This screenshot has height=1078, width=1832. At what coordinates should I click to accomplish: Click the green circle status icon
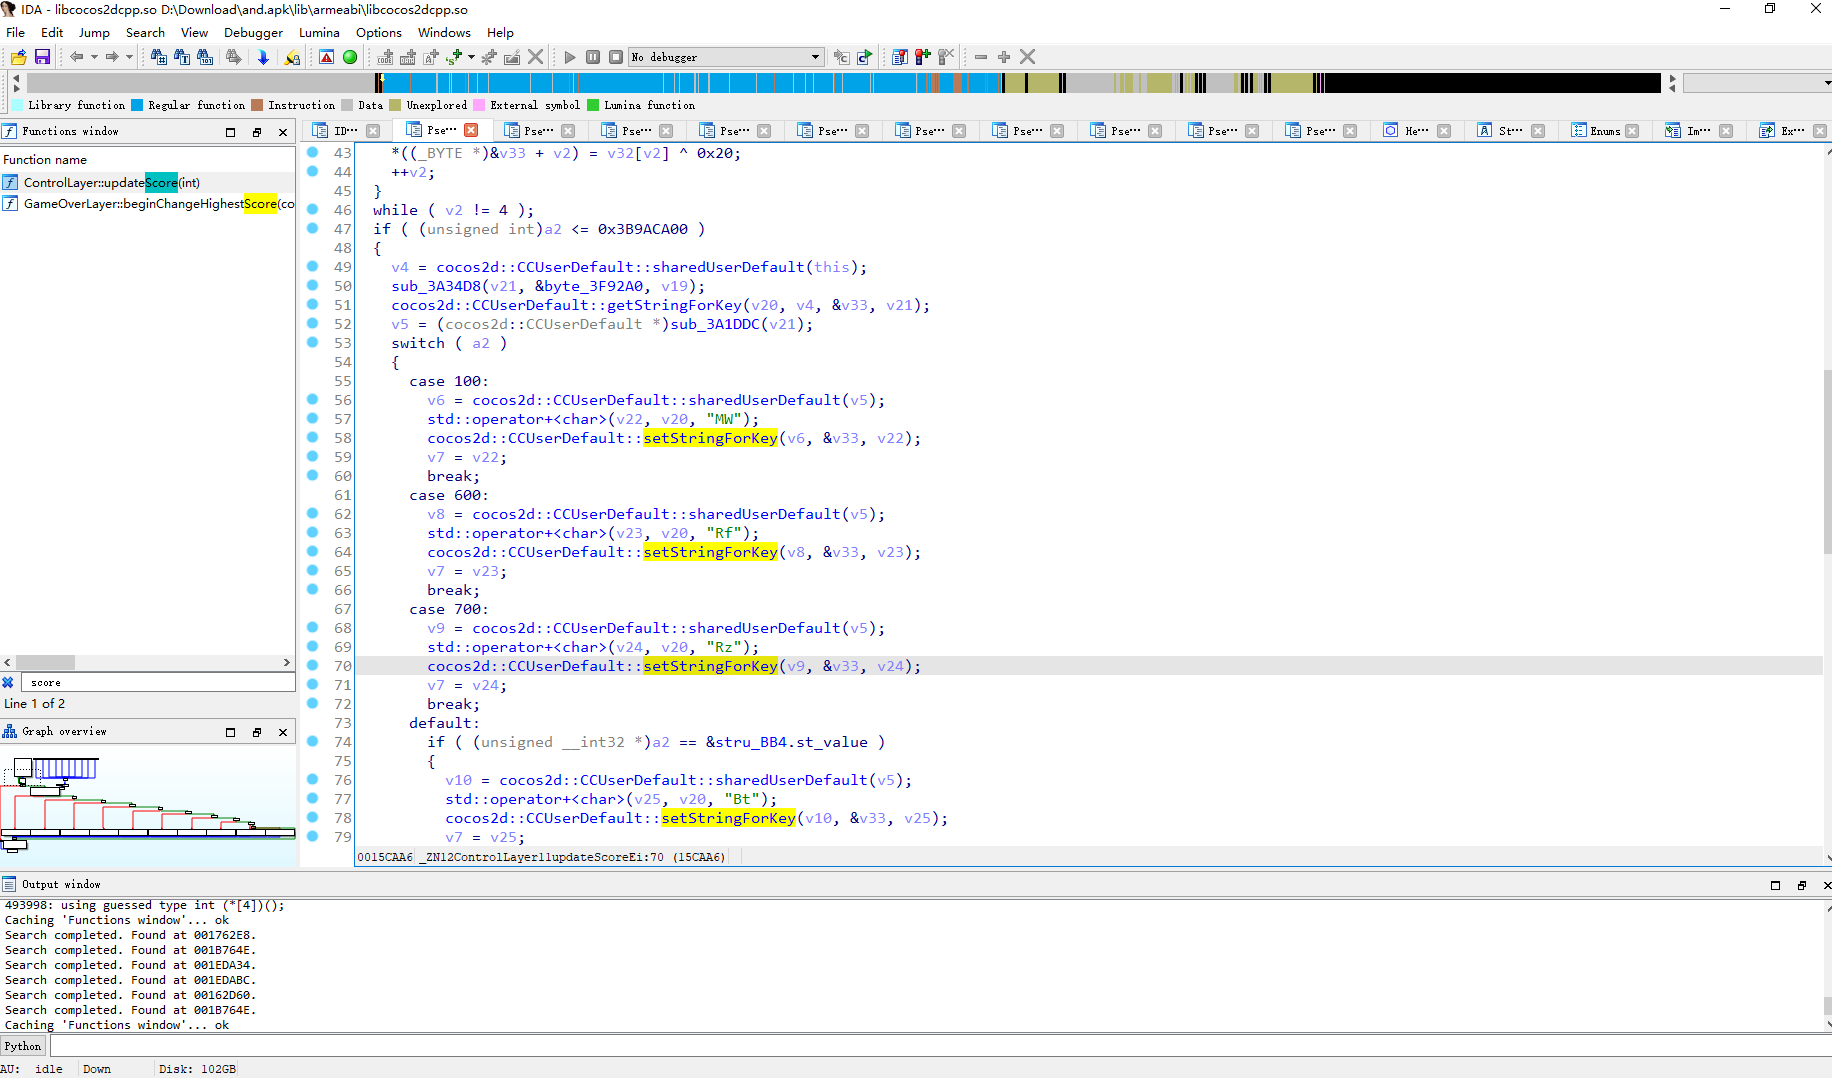[x=350, y=57]
